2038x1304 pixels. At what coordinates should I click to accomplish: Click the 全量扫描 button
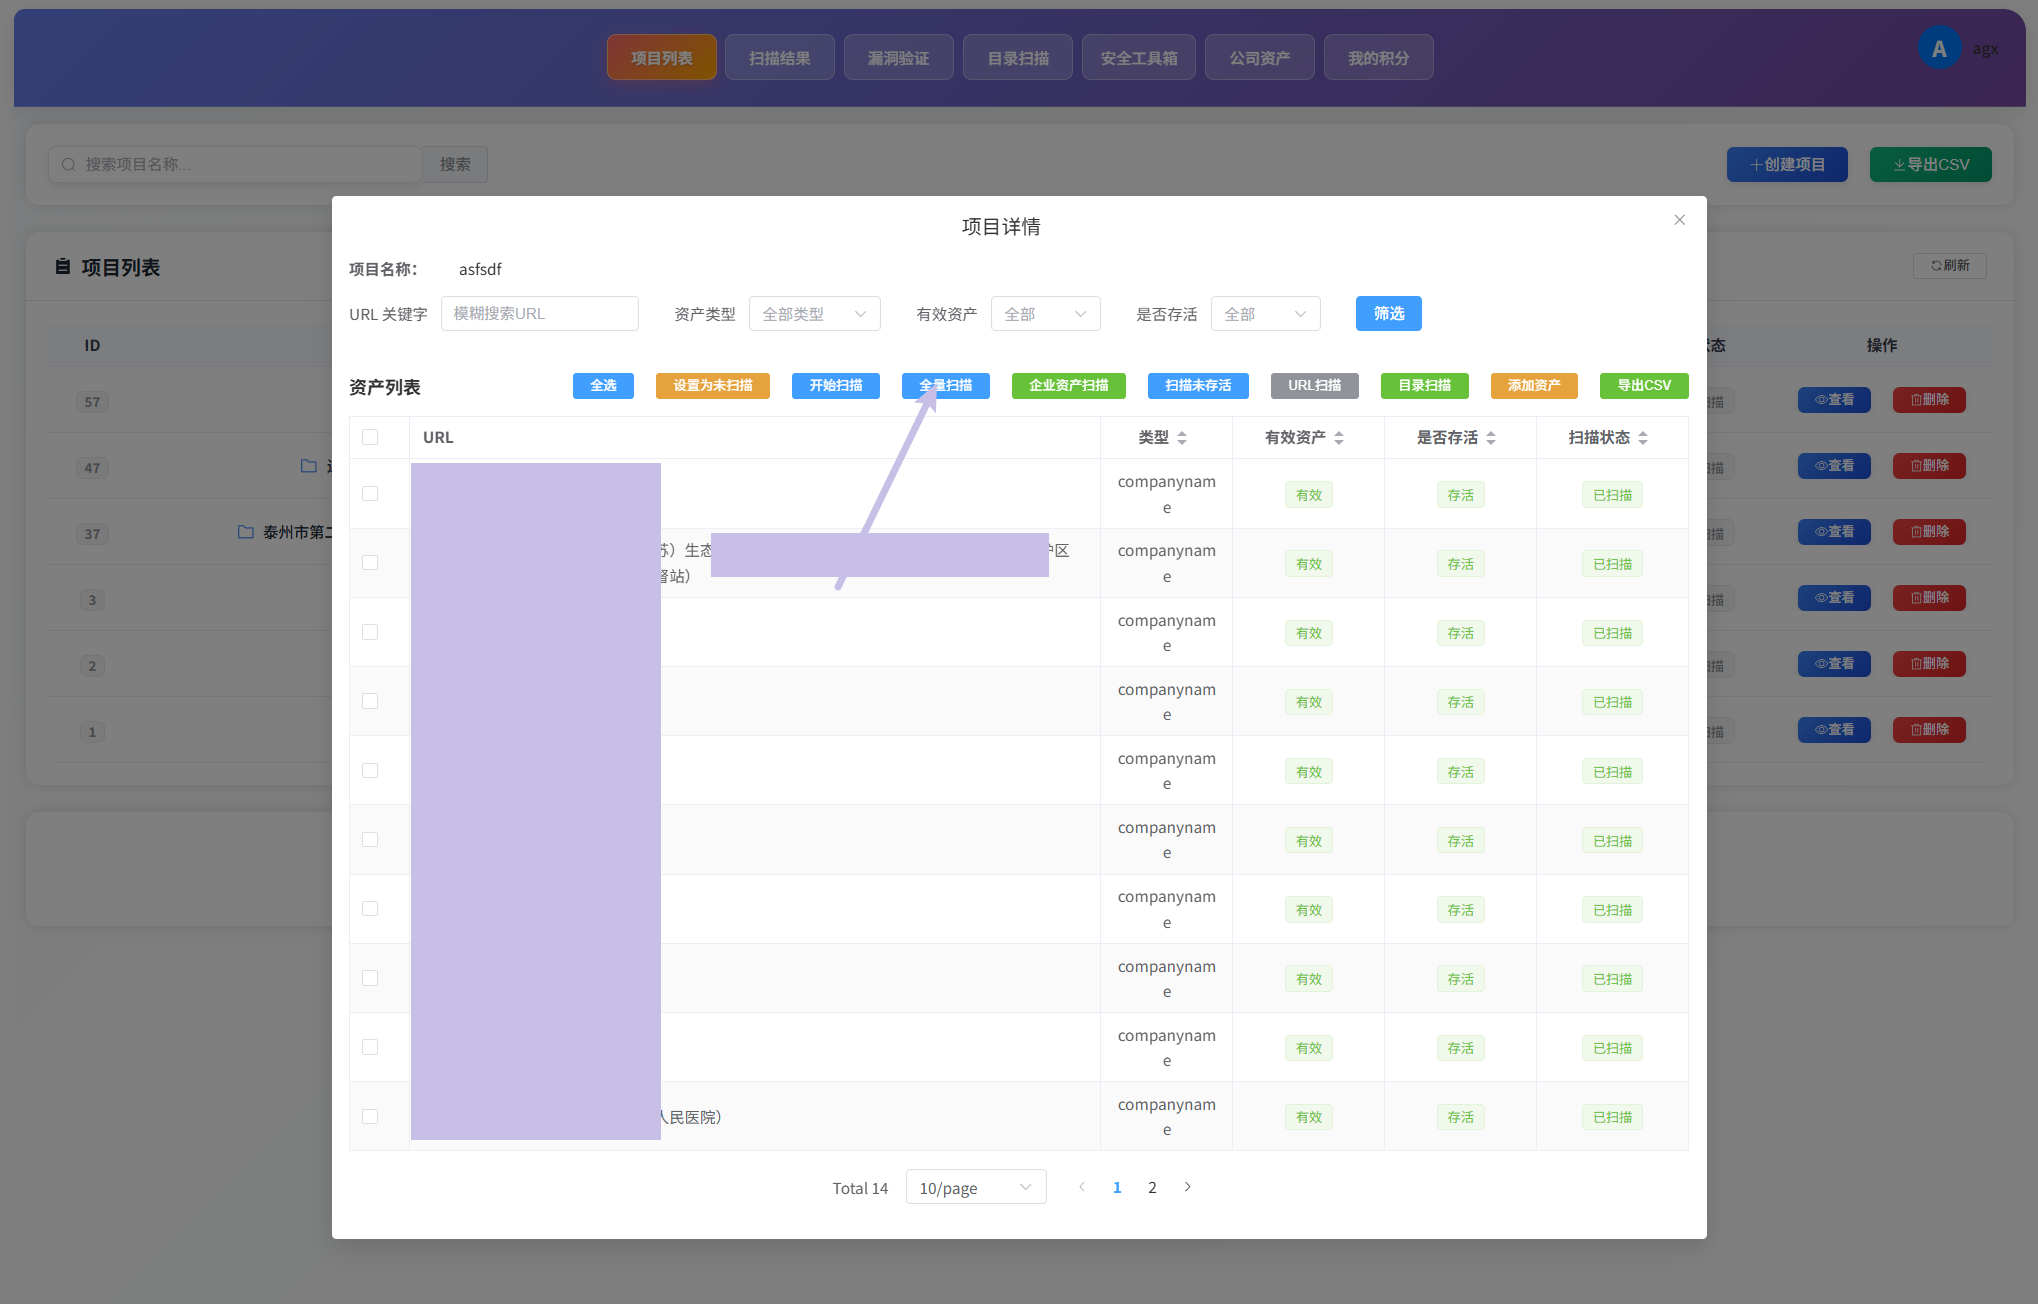coord(946,386)
